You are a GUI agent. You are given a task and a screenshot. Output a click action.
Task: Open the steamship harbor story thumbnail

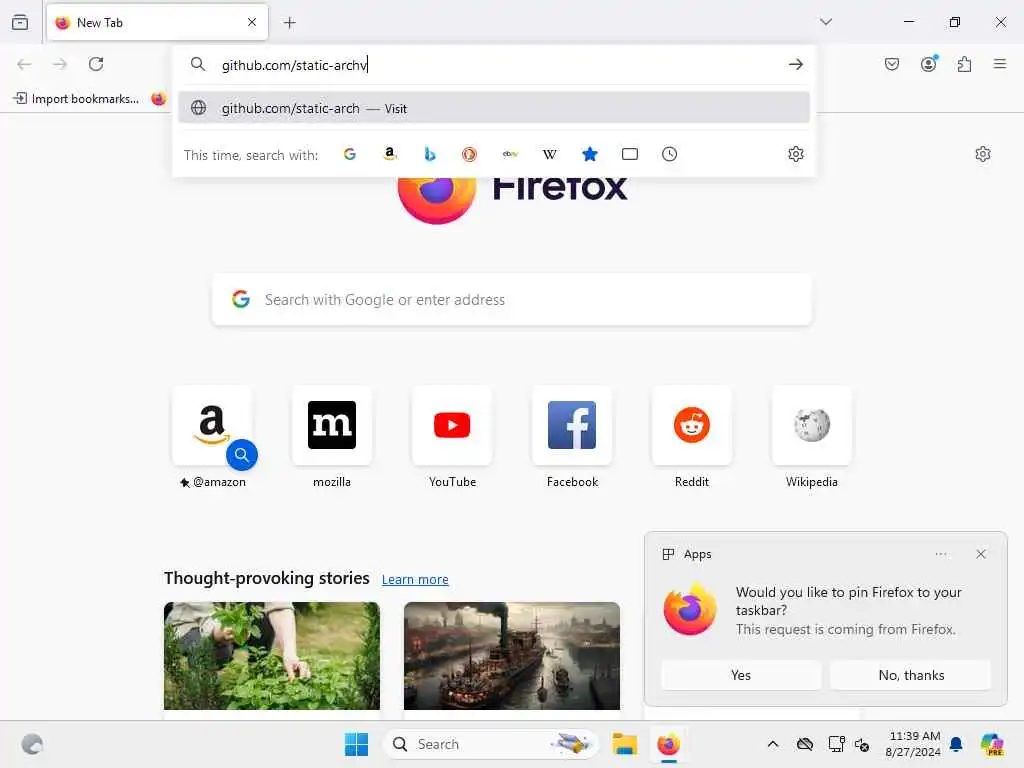pos(512,656)
